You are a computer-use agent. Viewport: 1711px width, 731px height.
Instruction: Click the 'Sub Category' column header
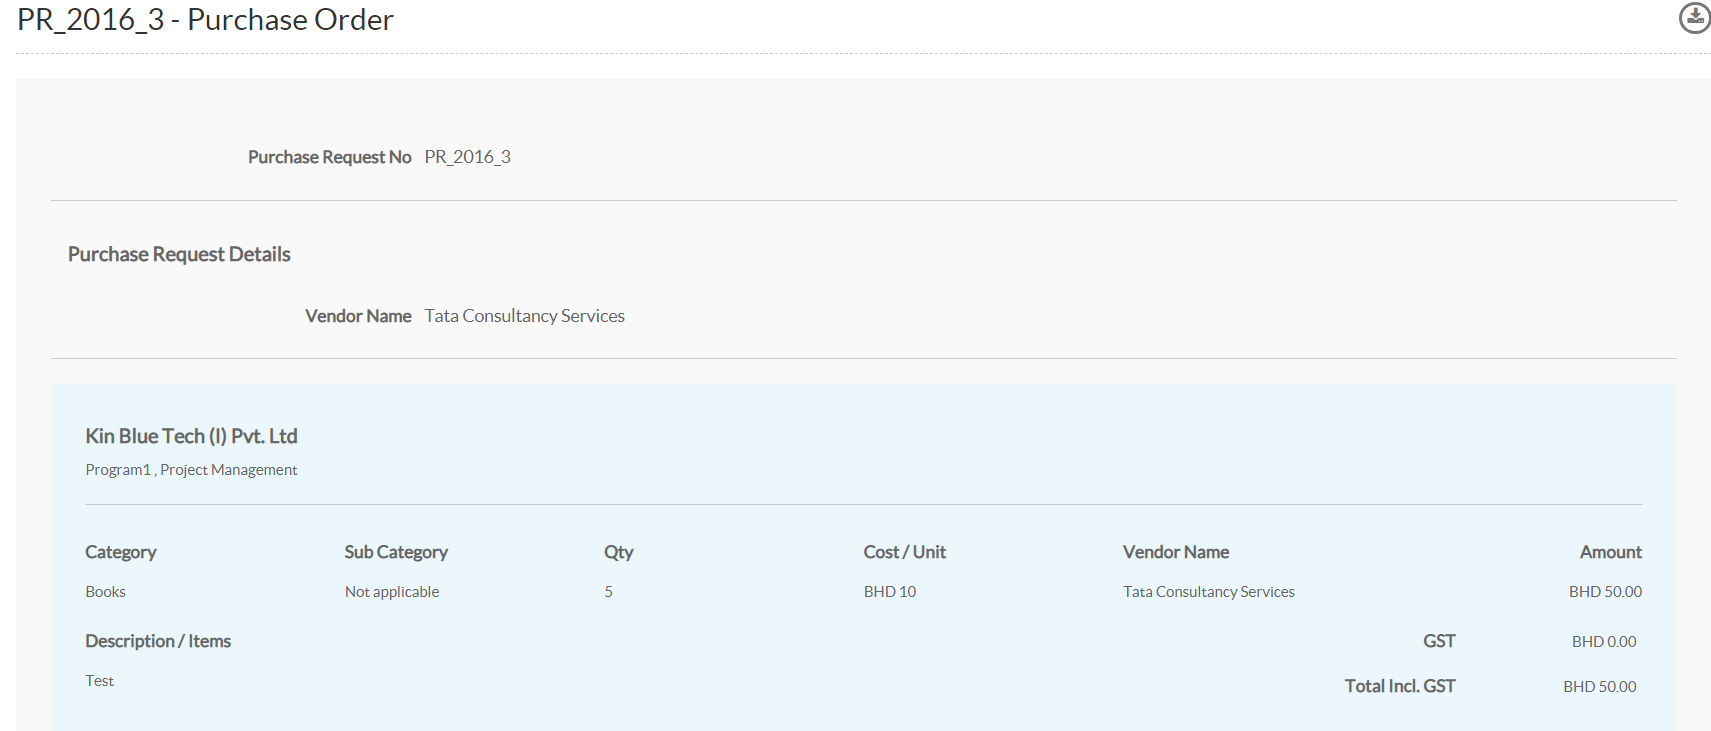click(x=396, y=552)
